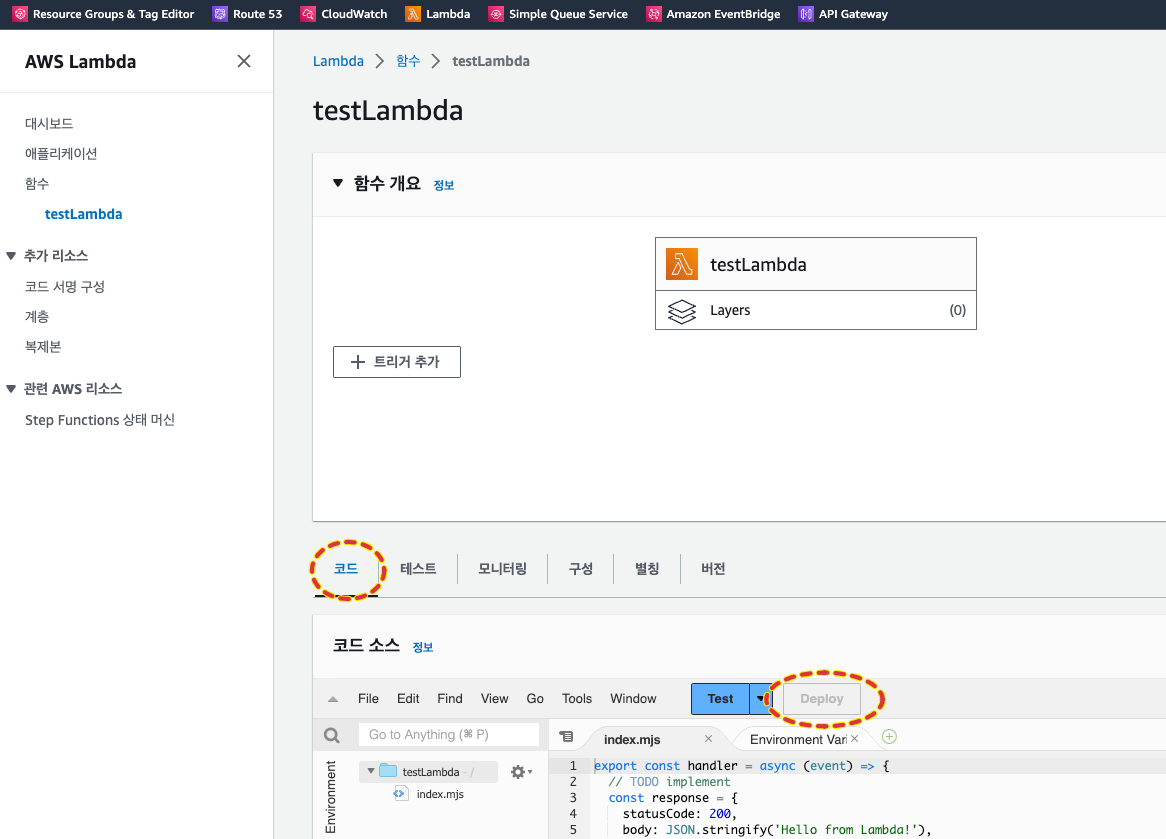
Task: Close the Environment Var editor tab
Action: [x=854, y=739]
